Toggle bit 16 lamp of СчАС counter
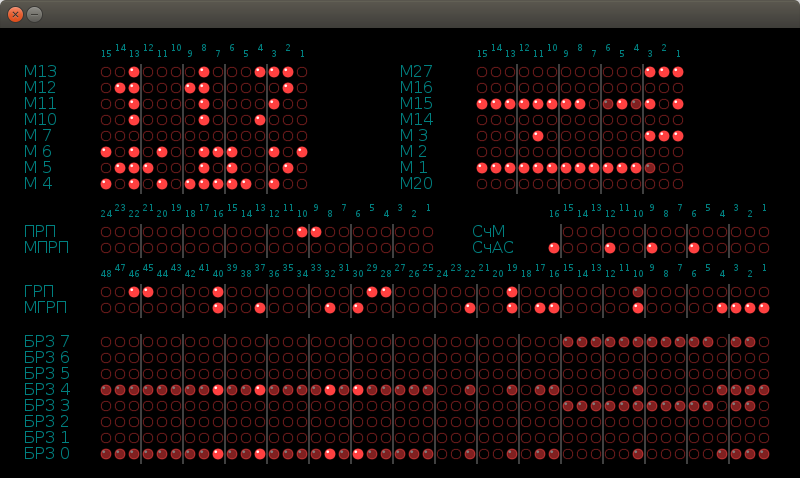 pyautogui.click(x=554, y=248)
